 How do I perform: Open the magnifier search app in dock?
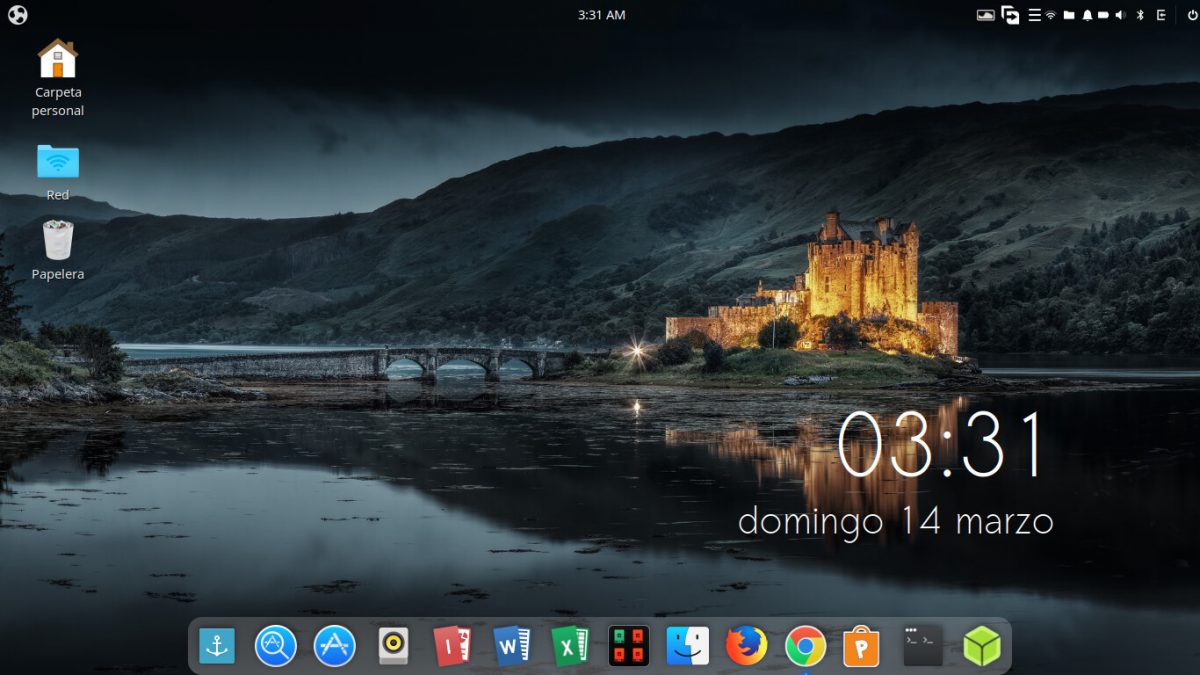pyautogui.click(x=275, y=647)
